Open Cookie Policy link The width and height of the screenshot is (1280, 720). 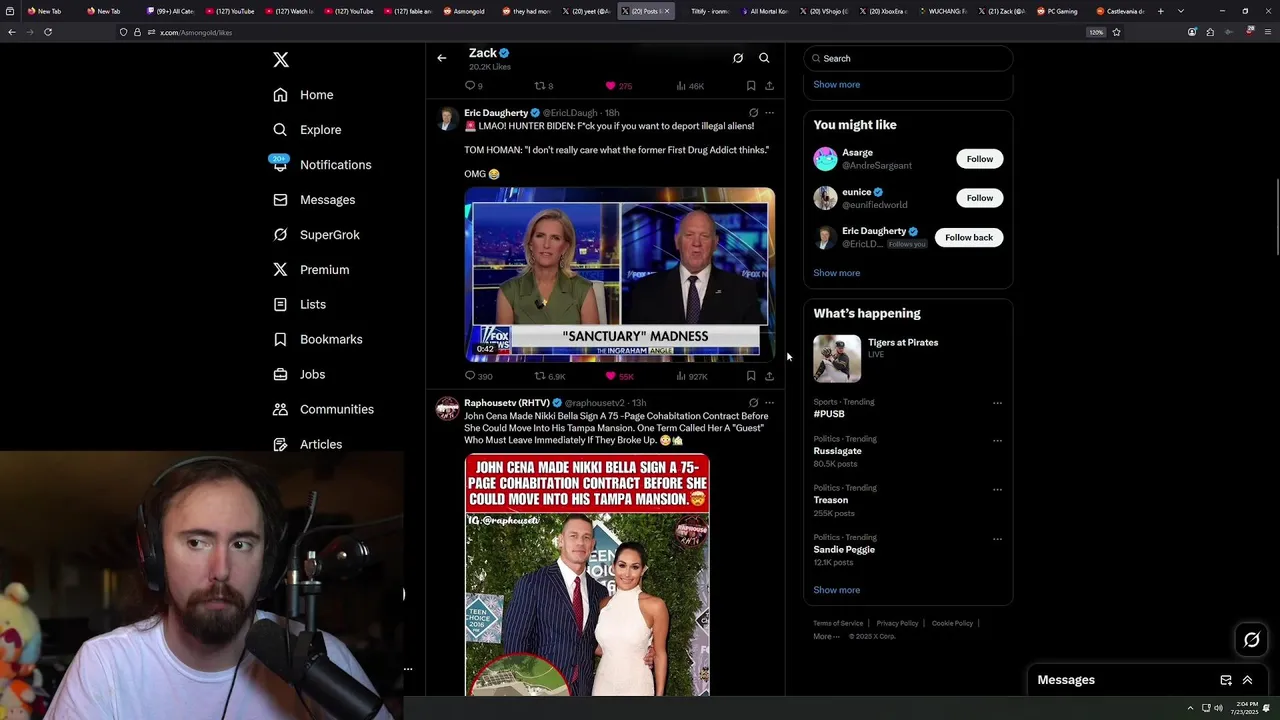coord(952,624)
